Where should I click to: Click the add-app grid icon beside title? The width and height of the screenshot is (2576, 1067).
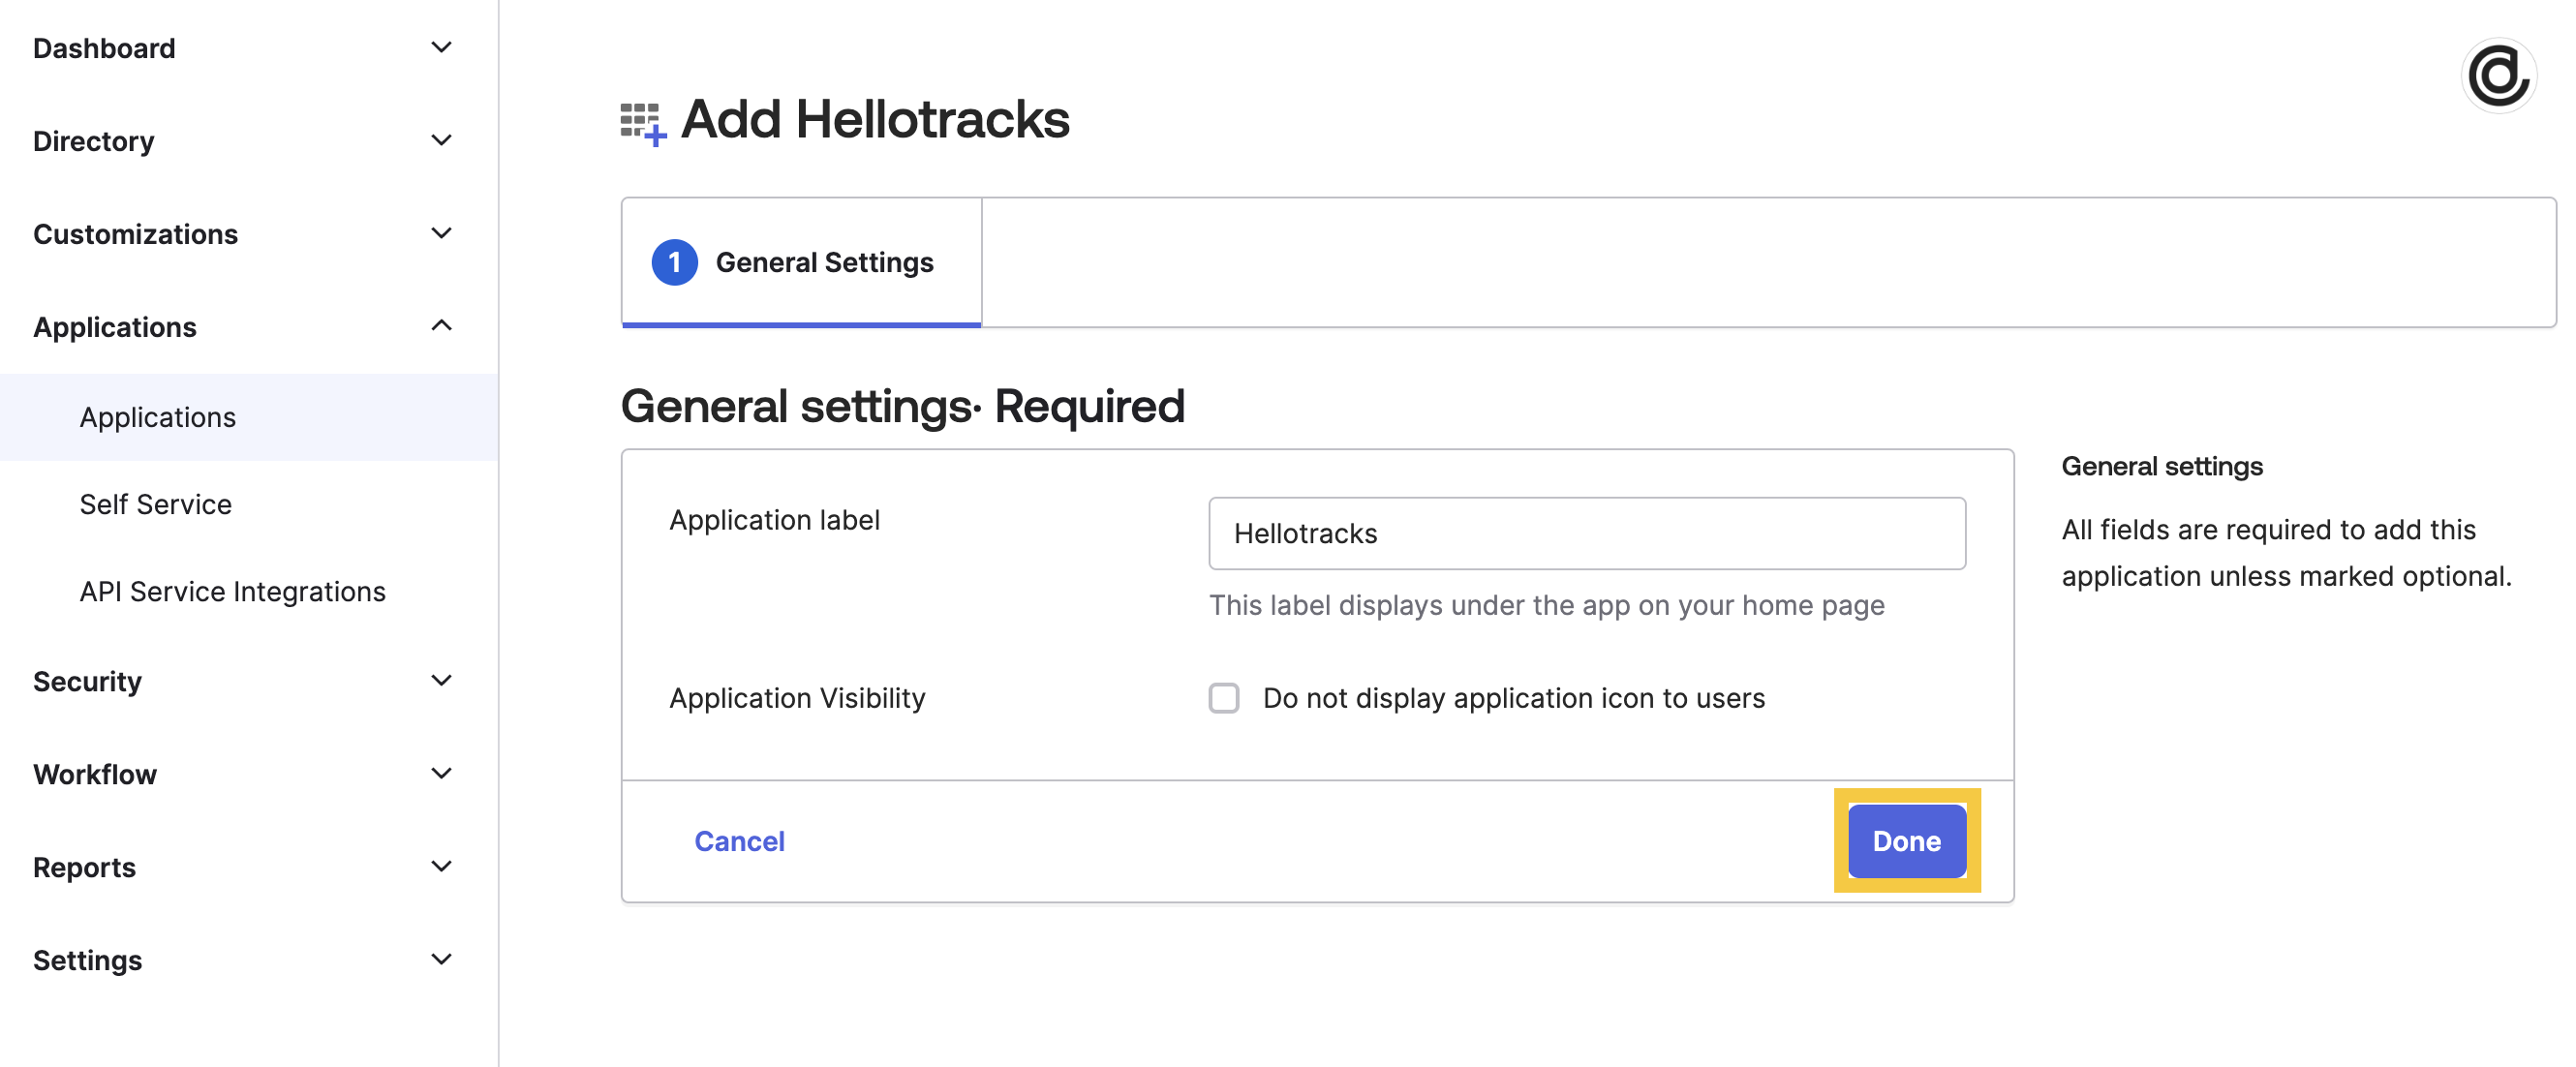pos(643,124)
